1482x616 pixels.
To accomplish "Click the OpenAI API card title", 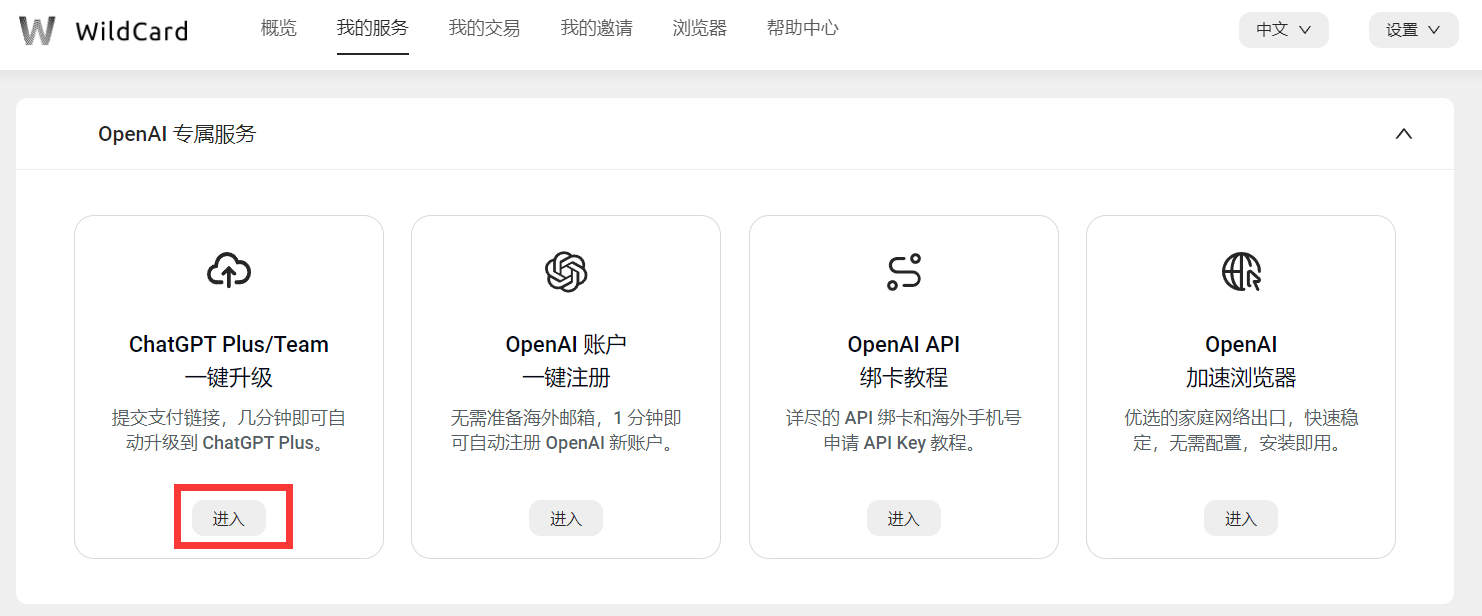I will click(x=904, y=344).
